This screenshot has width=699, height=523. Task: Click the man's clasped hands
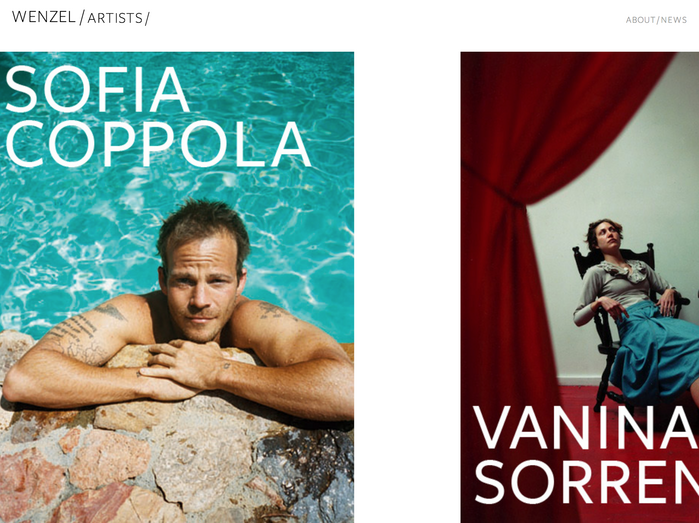[183, 368]
